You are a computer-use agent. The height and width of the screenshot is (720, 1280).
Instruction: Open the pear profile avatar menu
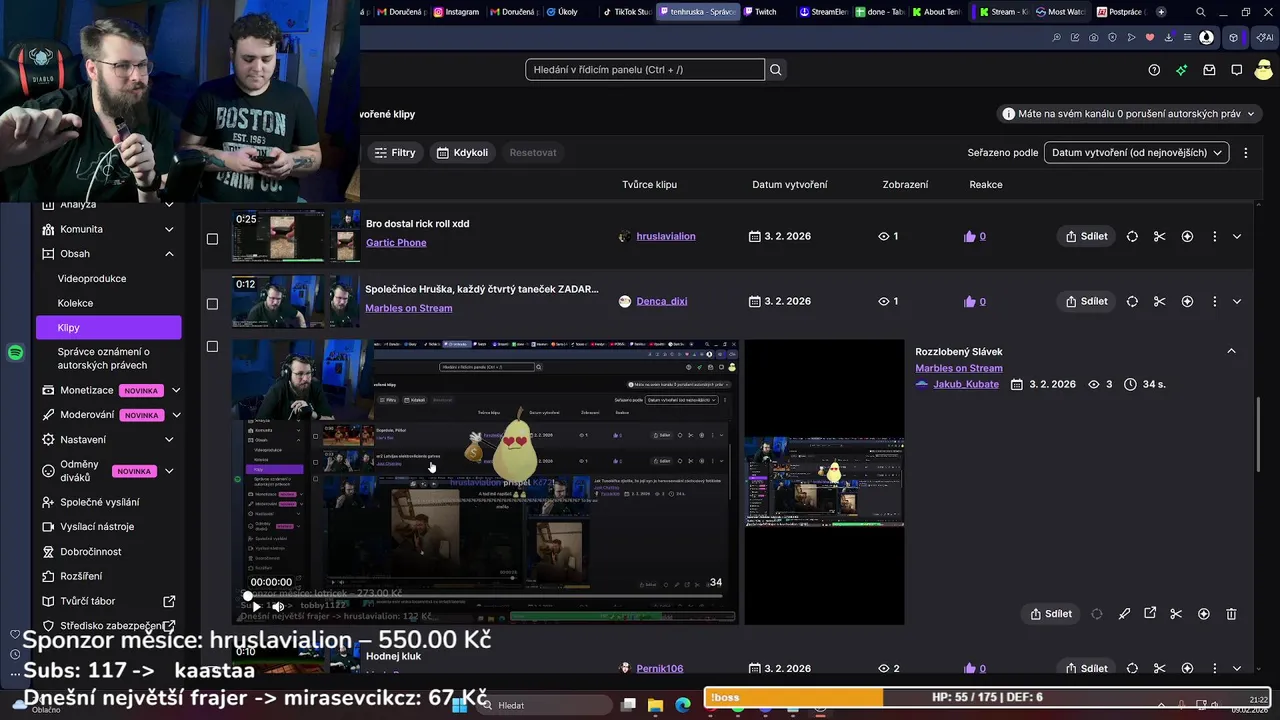pyautogui.click(x=1264, y=69)
